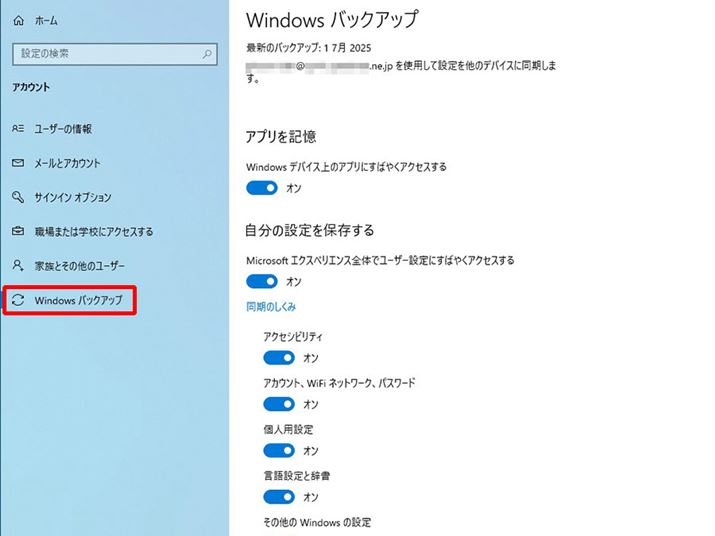
Task: Click the Home icon in the sidebar
Action: (18, 21)
